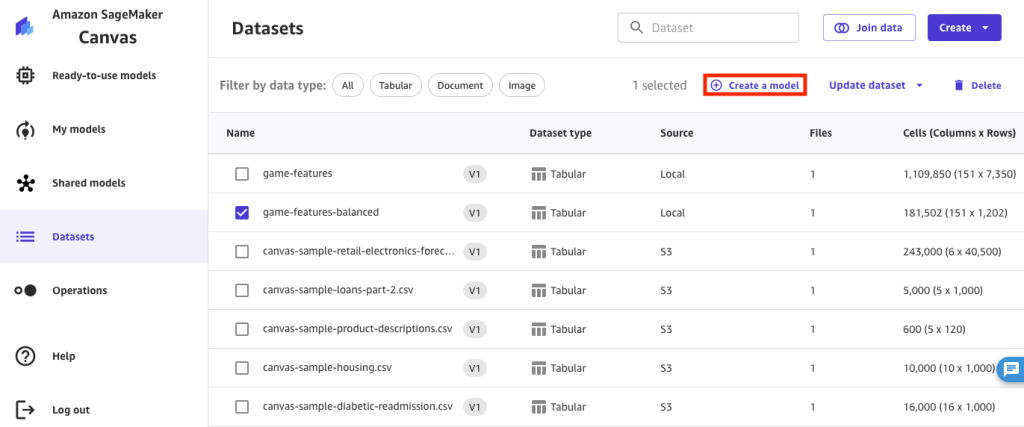Open the game-features dataset name
Image resolution: width=1024 pixels, height=427 pixels.
coord(298,174)
